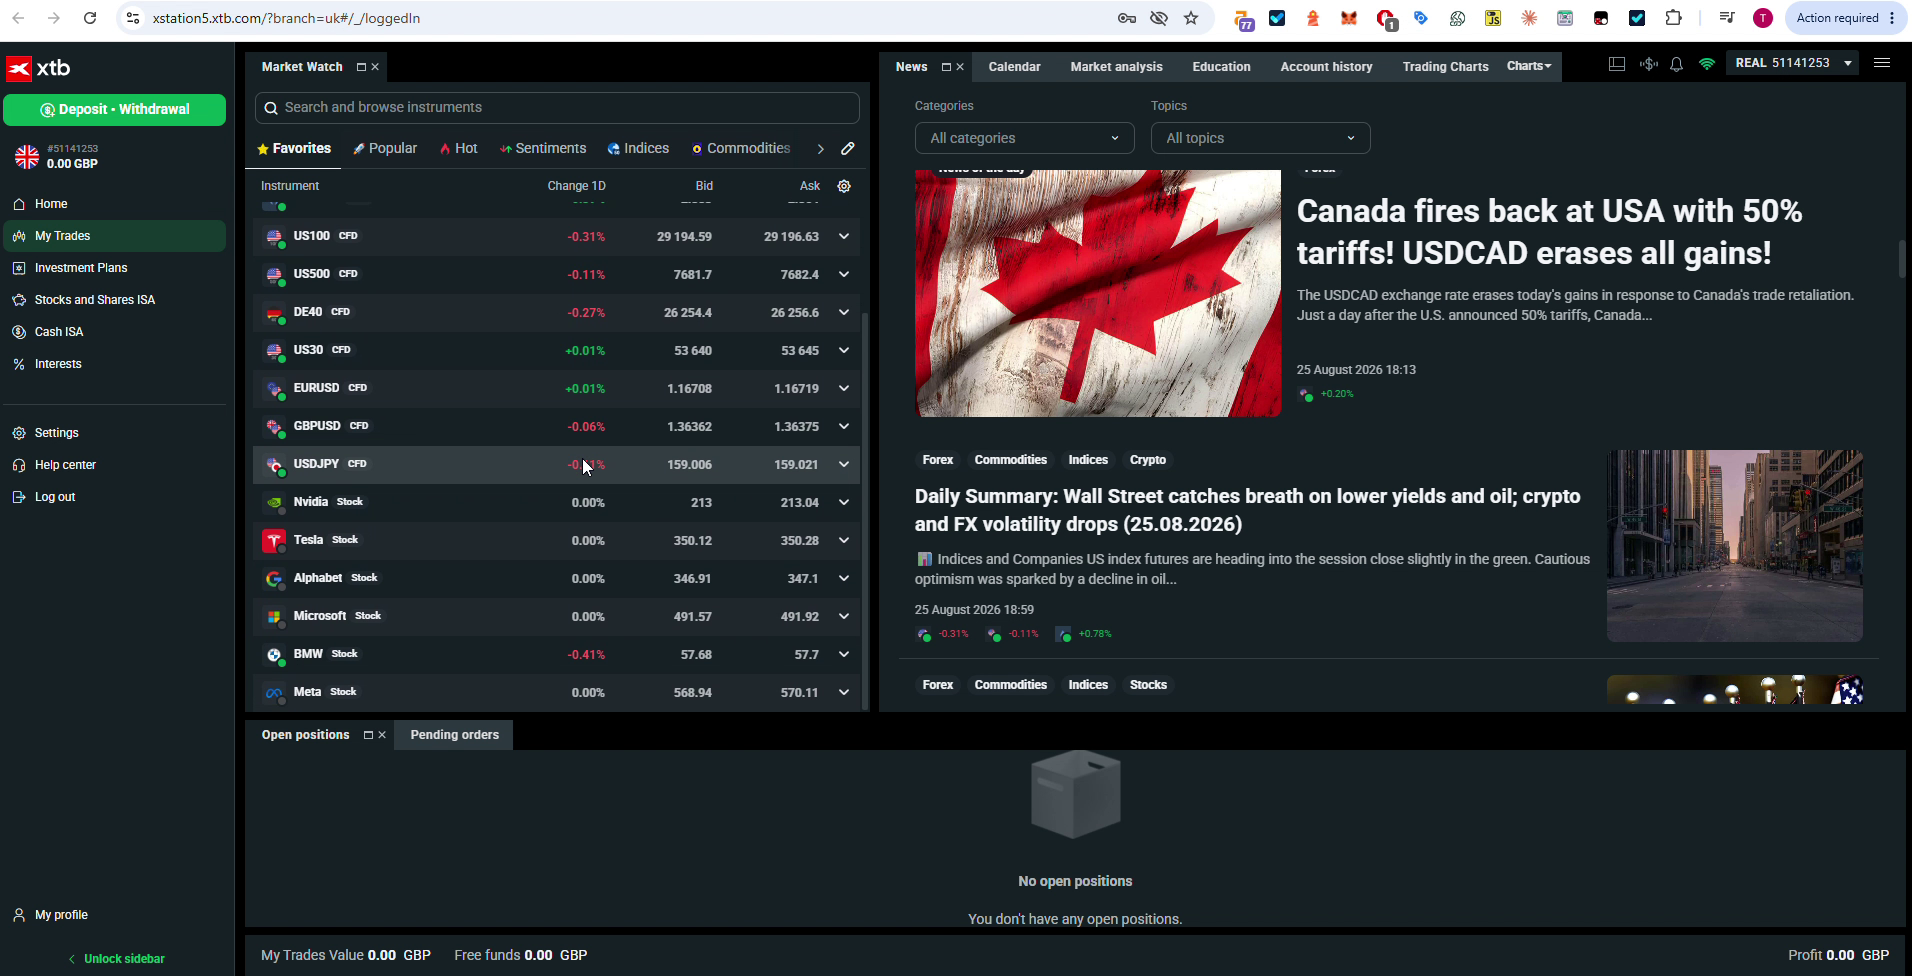Click the Market Watch scrollbar

click(865, 511)
